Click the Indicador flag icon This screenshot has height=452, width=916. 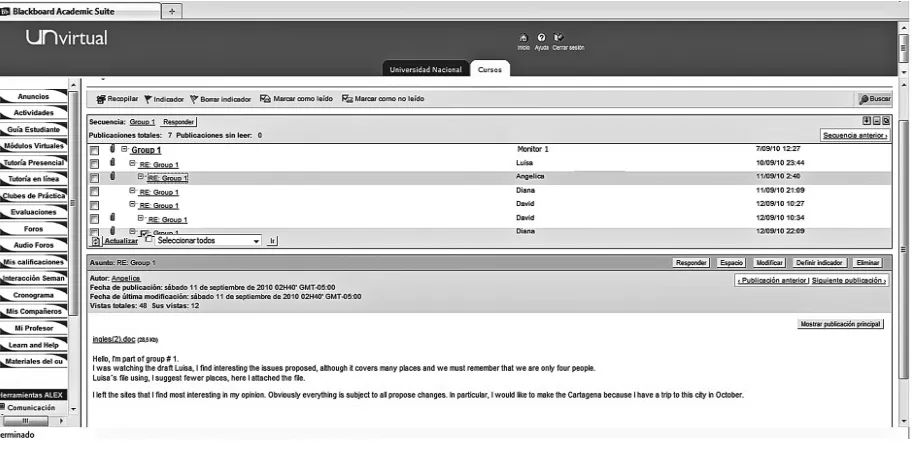[148, 99]
